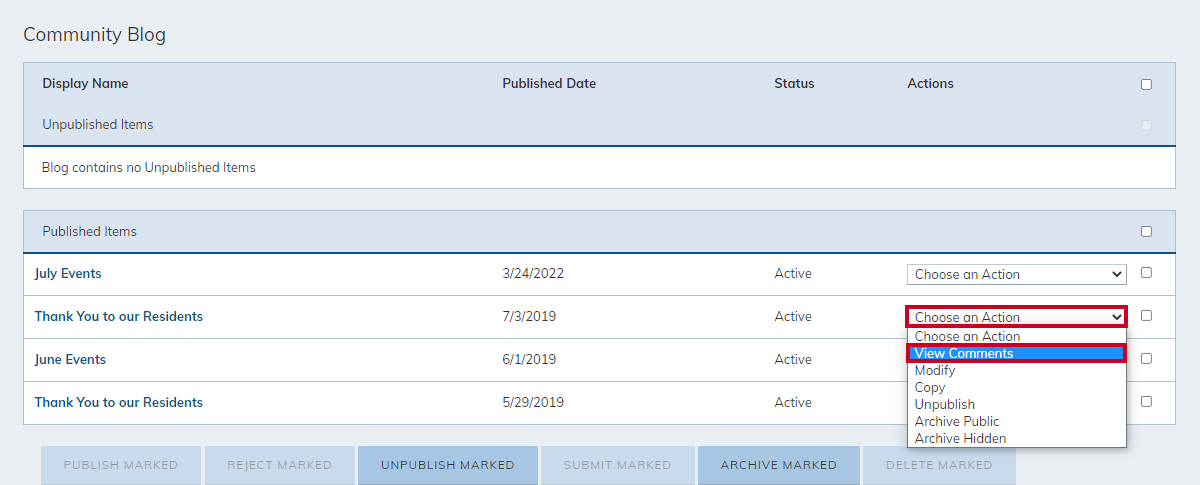Click Active status in June Events row
Image resolution: width=1200 pixels, height=485 pixels.
[x=793, y=359]
